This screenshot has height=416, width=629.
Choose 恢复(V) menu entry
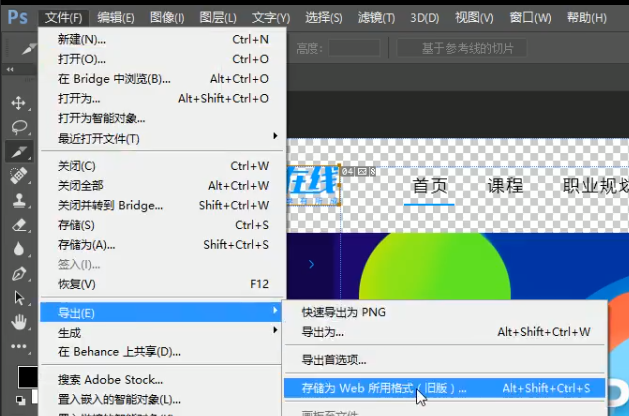162,284
